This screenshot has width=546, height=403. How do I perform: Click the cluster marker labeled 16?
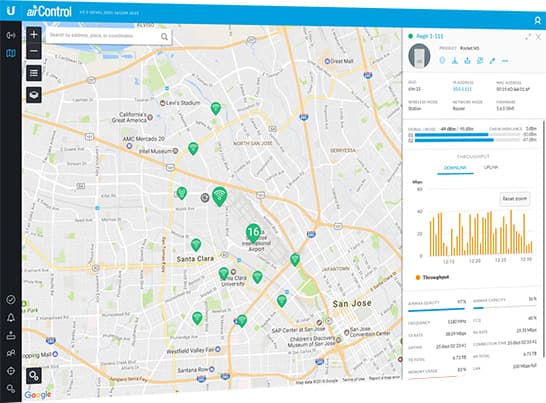click(254, 232)
